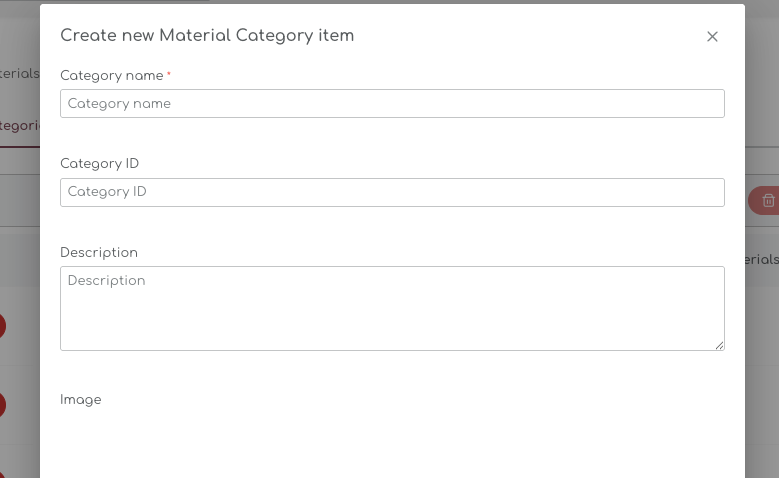The height and width of the screenshot is (478, 779).
Task: Switch to the partially hidden Categories tab
Action: coord(20,126)
